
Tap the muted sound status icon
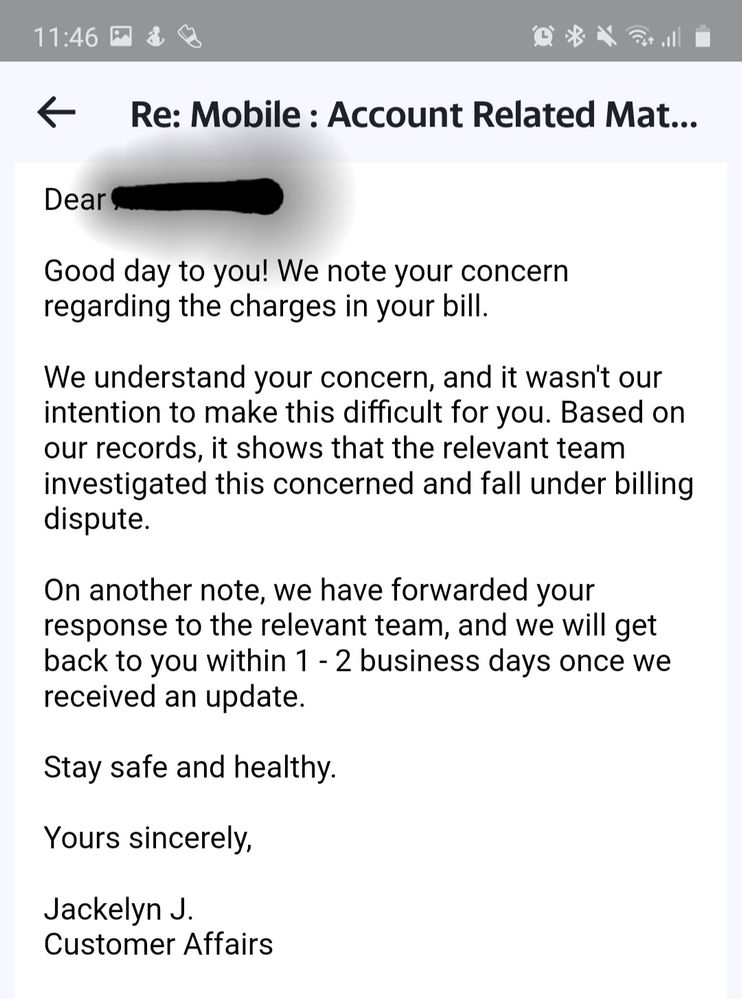pos(606,37)
